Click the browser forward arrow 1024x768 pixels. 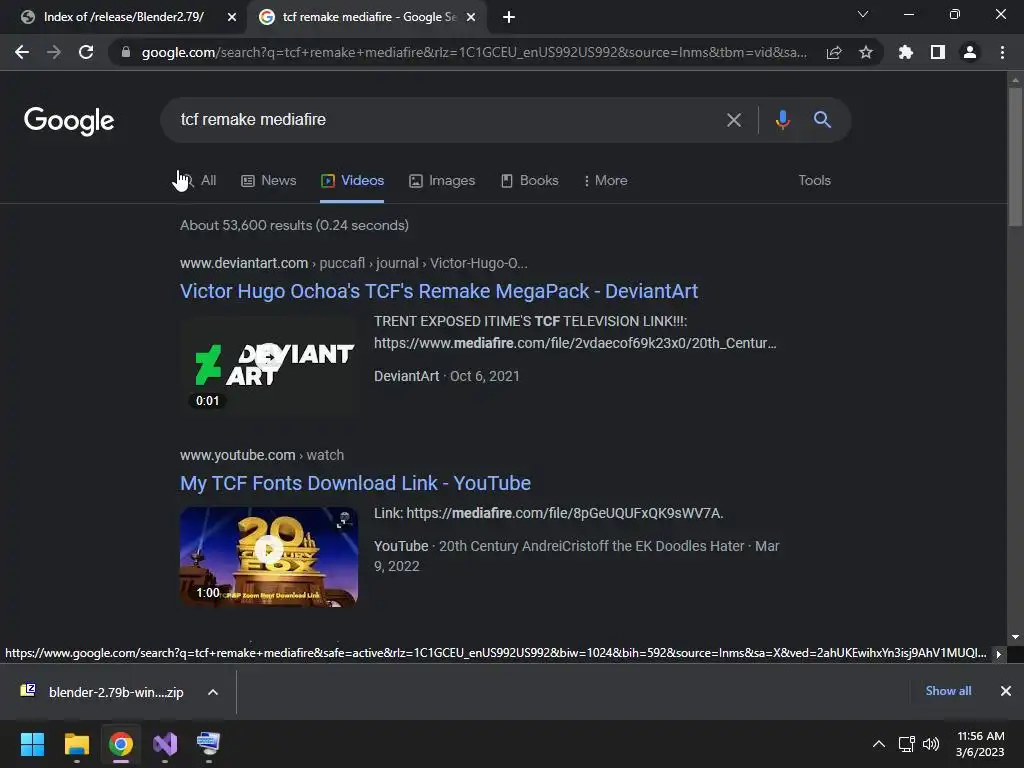(54, 52)
